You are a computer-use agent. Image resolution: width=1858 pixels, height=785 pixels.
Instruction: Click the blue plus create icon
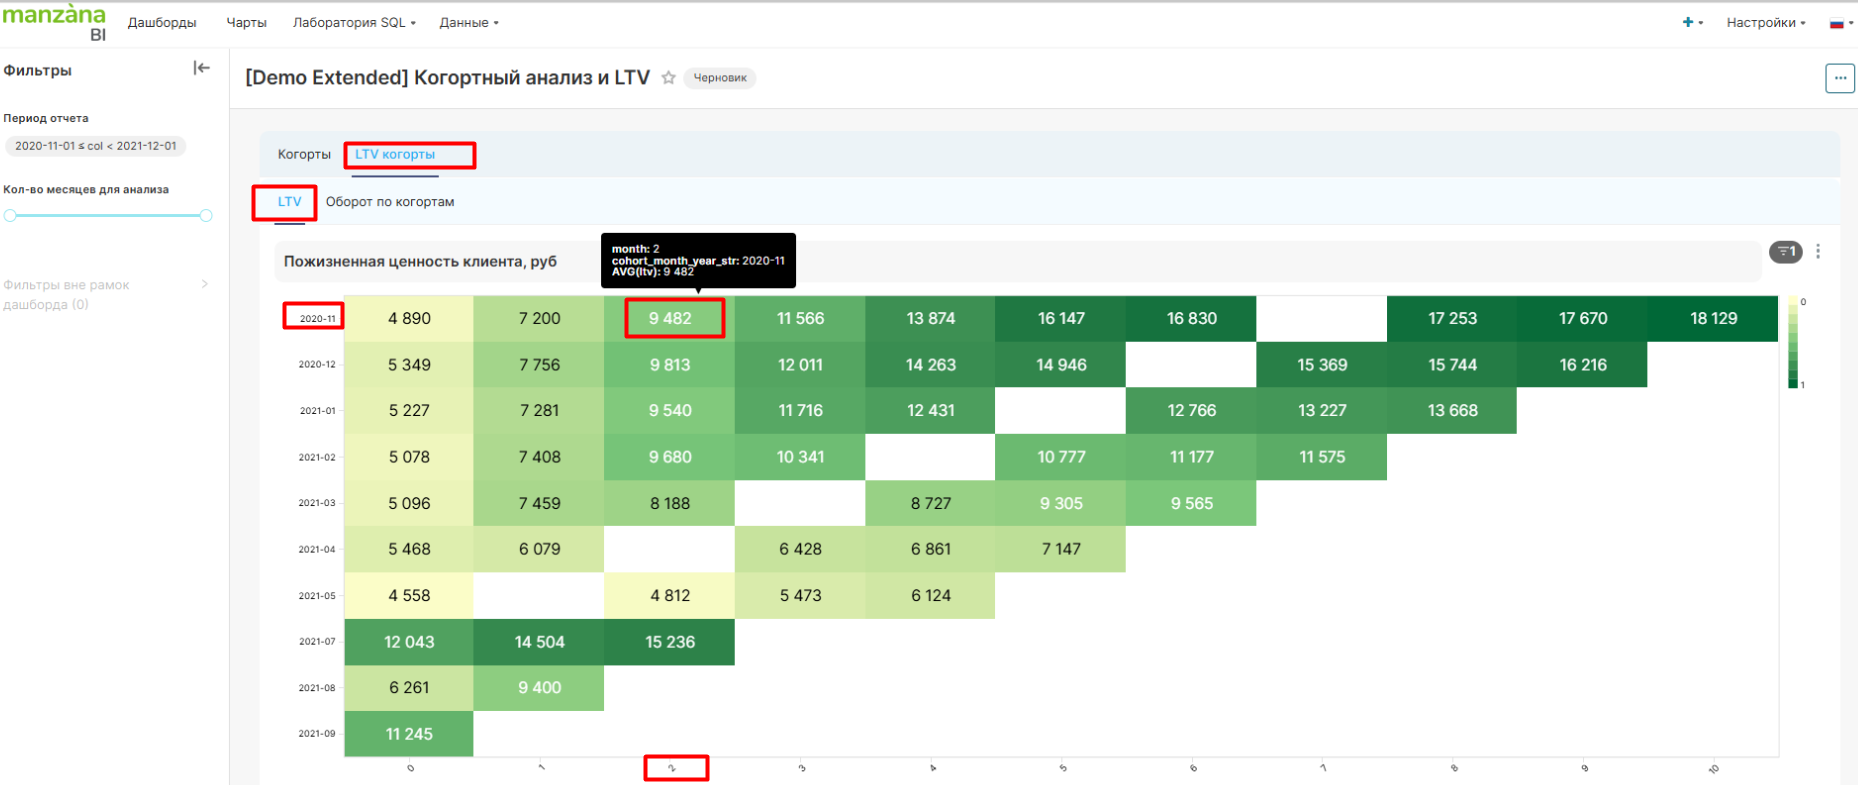click(x=1688, y=22)
